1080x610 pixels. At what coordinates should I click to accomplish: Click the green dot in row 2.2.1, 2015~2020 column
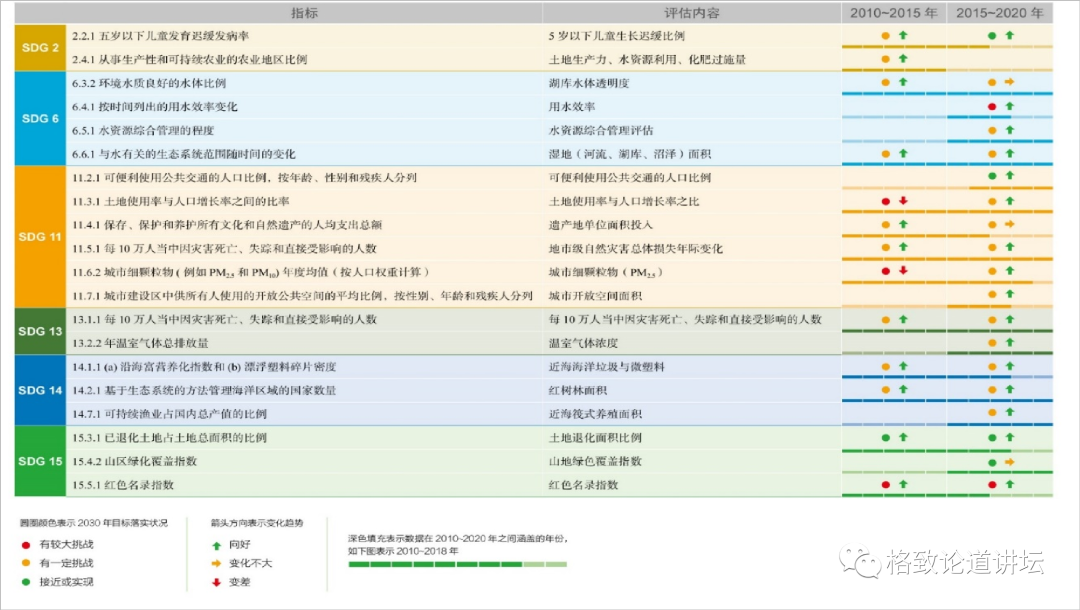[x=992, y=36]
